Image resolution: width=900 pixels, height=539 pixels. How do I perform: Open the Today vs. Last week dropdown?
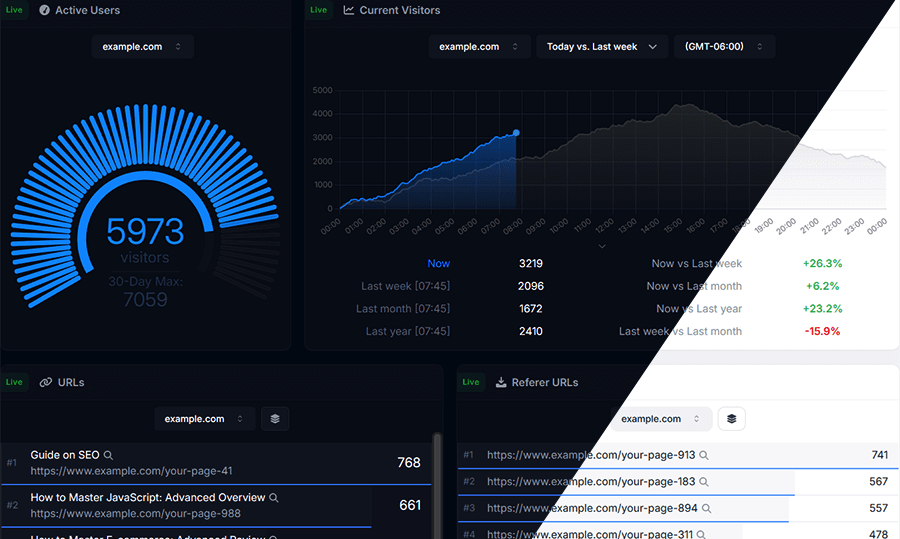(602, 46)
